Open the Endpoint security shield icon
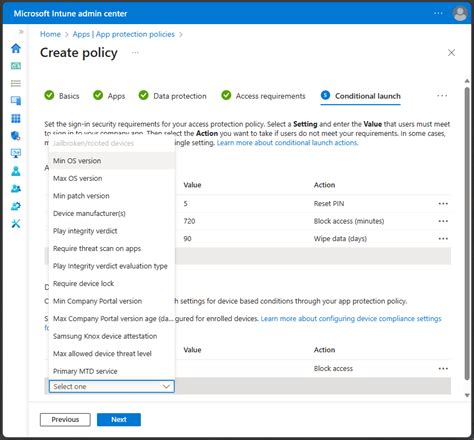This screenshot has width=474, height=440. point(16,136)
